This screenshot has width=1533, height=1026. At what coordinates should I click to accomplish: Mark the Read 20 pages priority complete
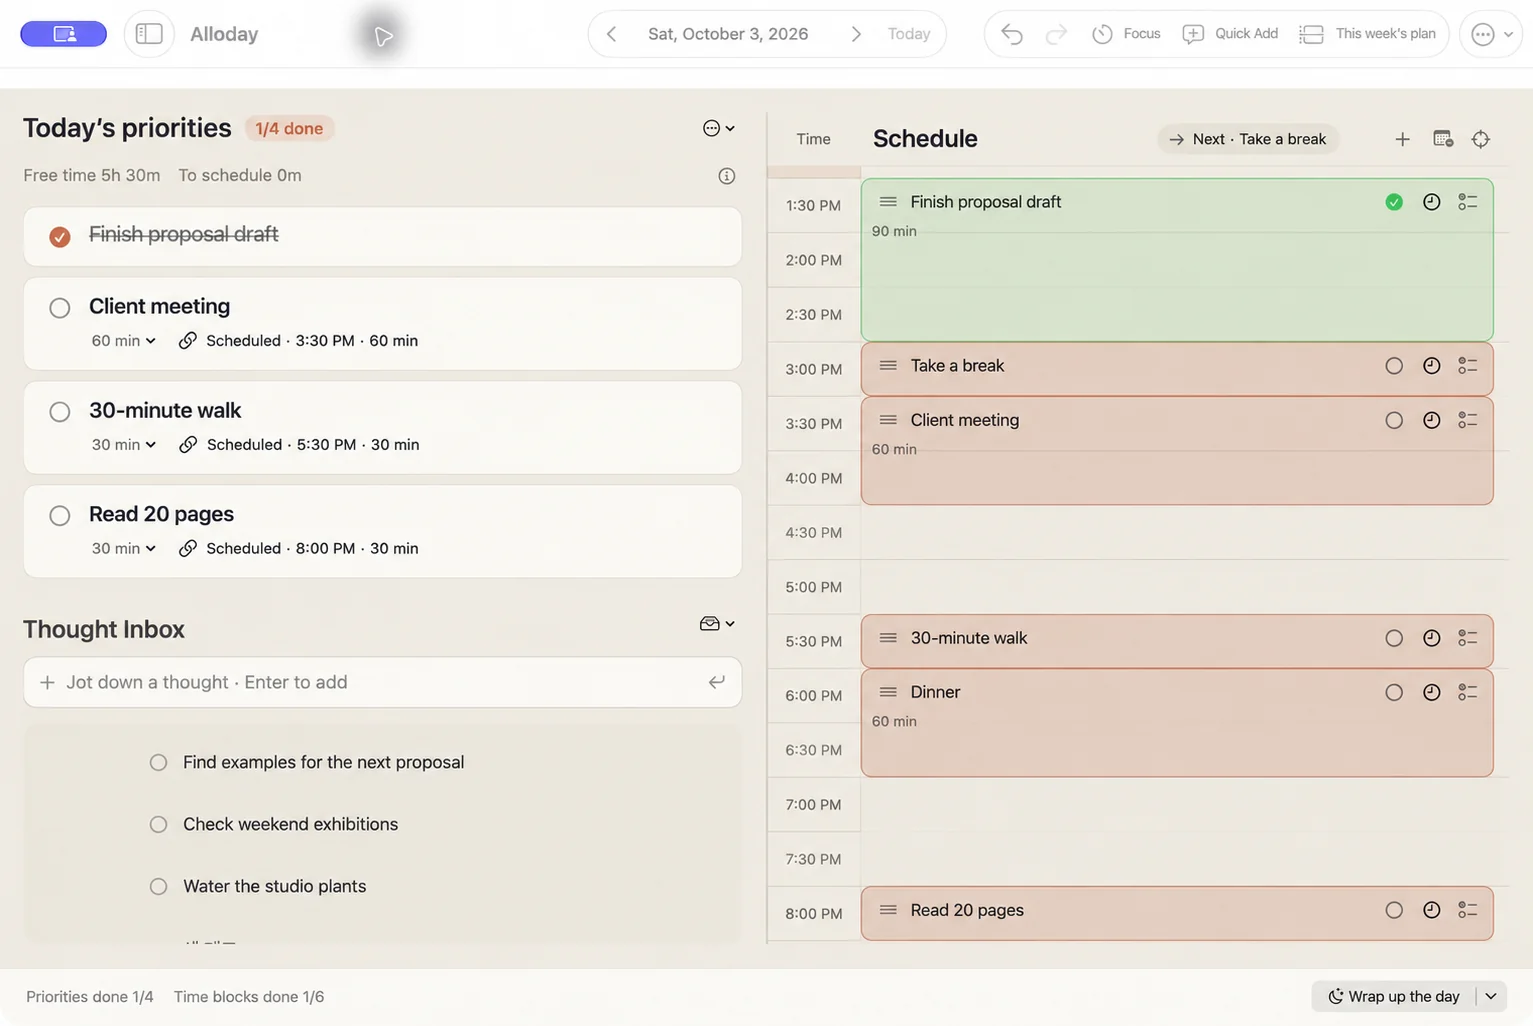60,516
